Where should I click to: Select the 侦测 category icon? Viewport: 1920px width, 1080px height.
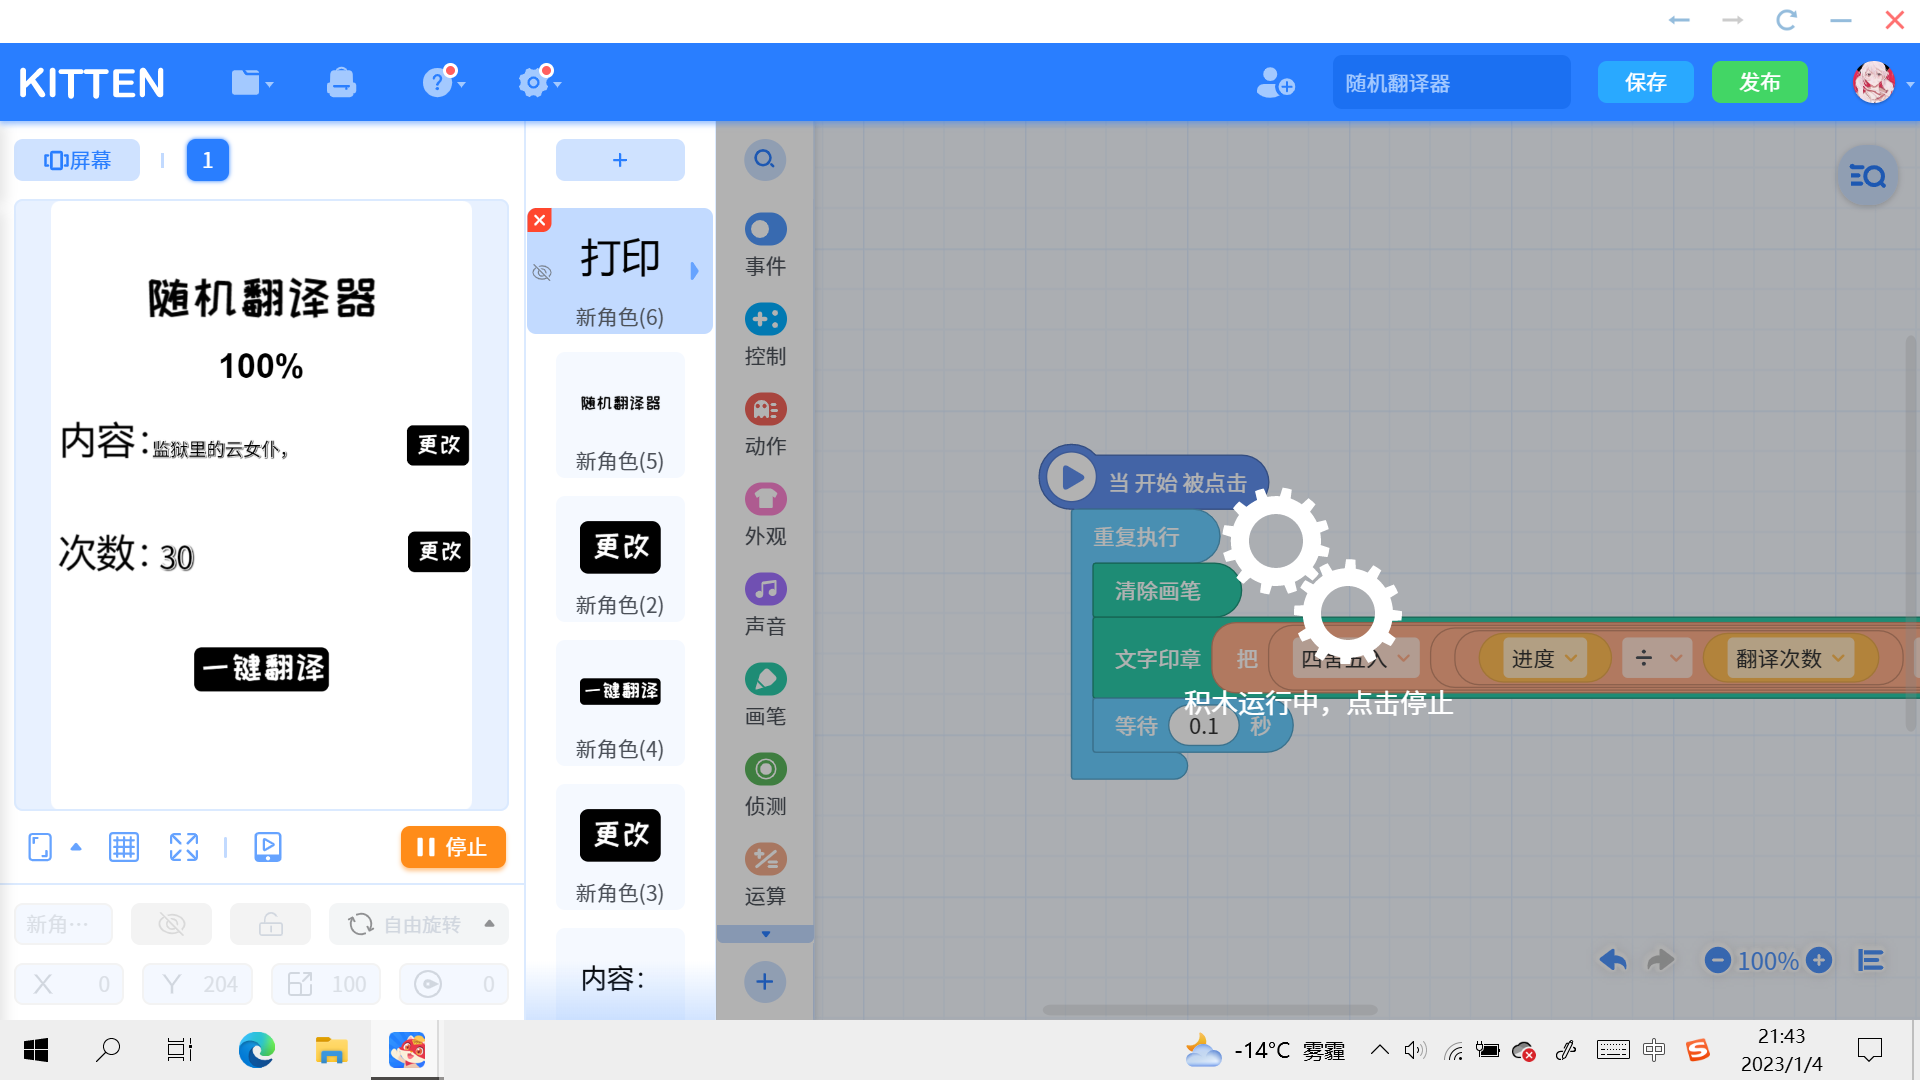tap(765, 769)
